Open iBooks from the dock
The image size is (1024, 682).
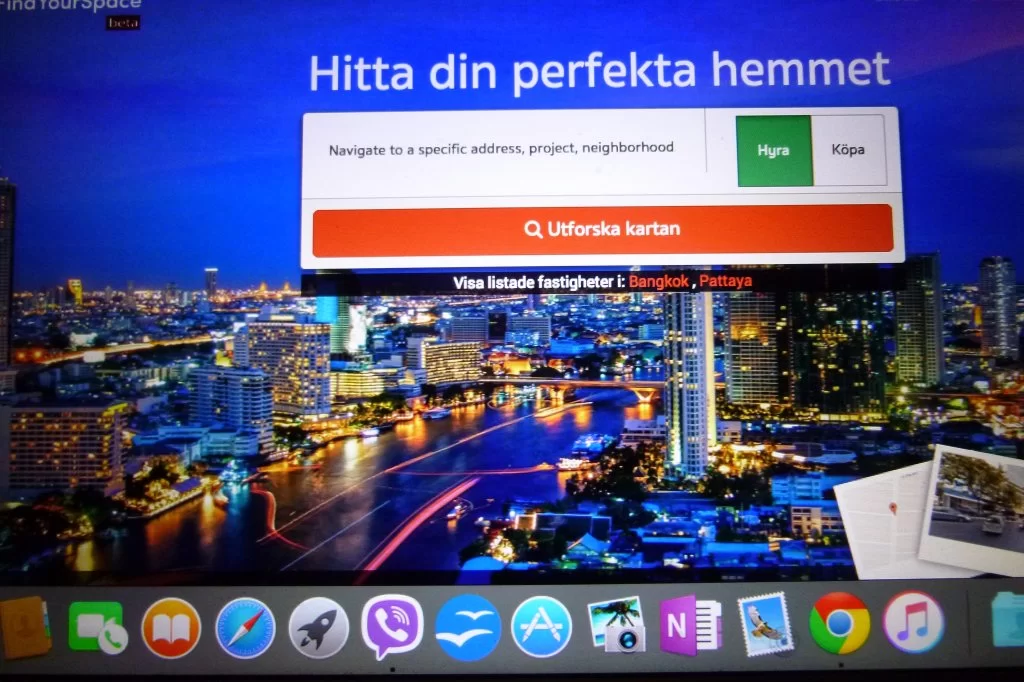click(x=171, y=627)
